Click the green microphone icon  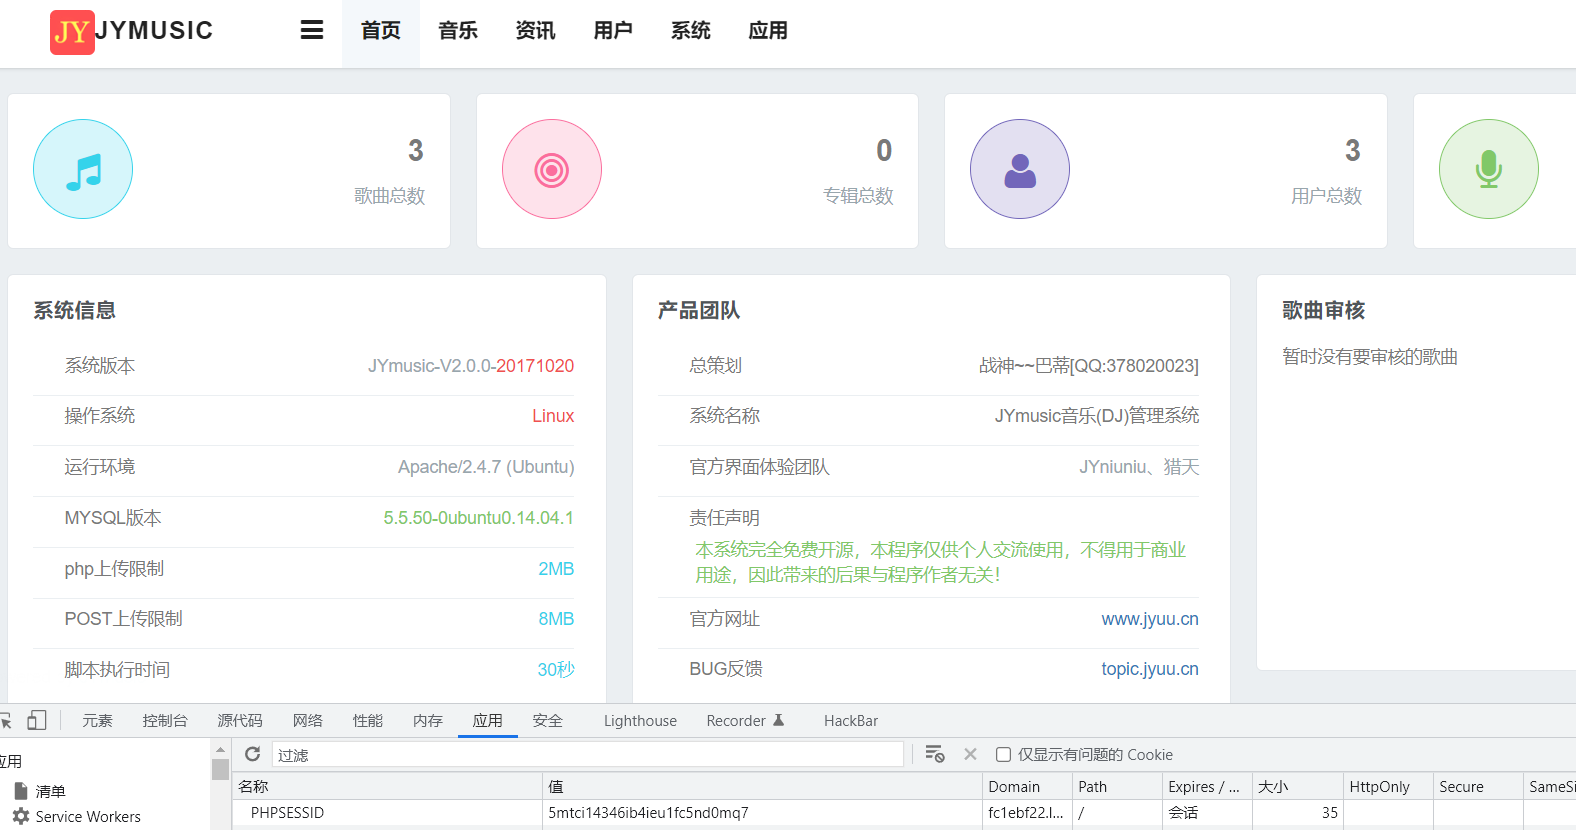(1489, 169)
